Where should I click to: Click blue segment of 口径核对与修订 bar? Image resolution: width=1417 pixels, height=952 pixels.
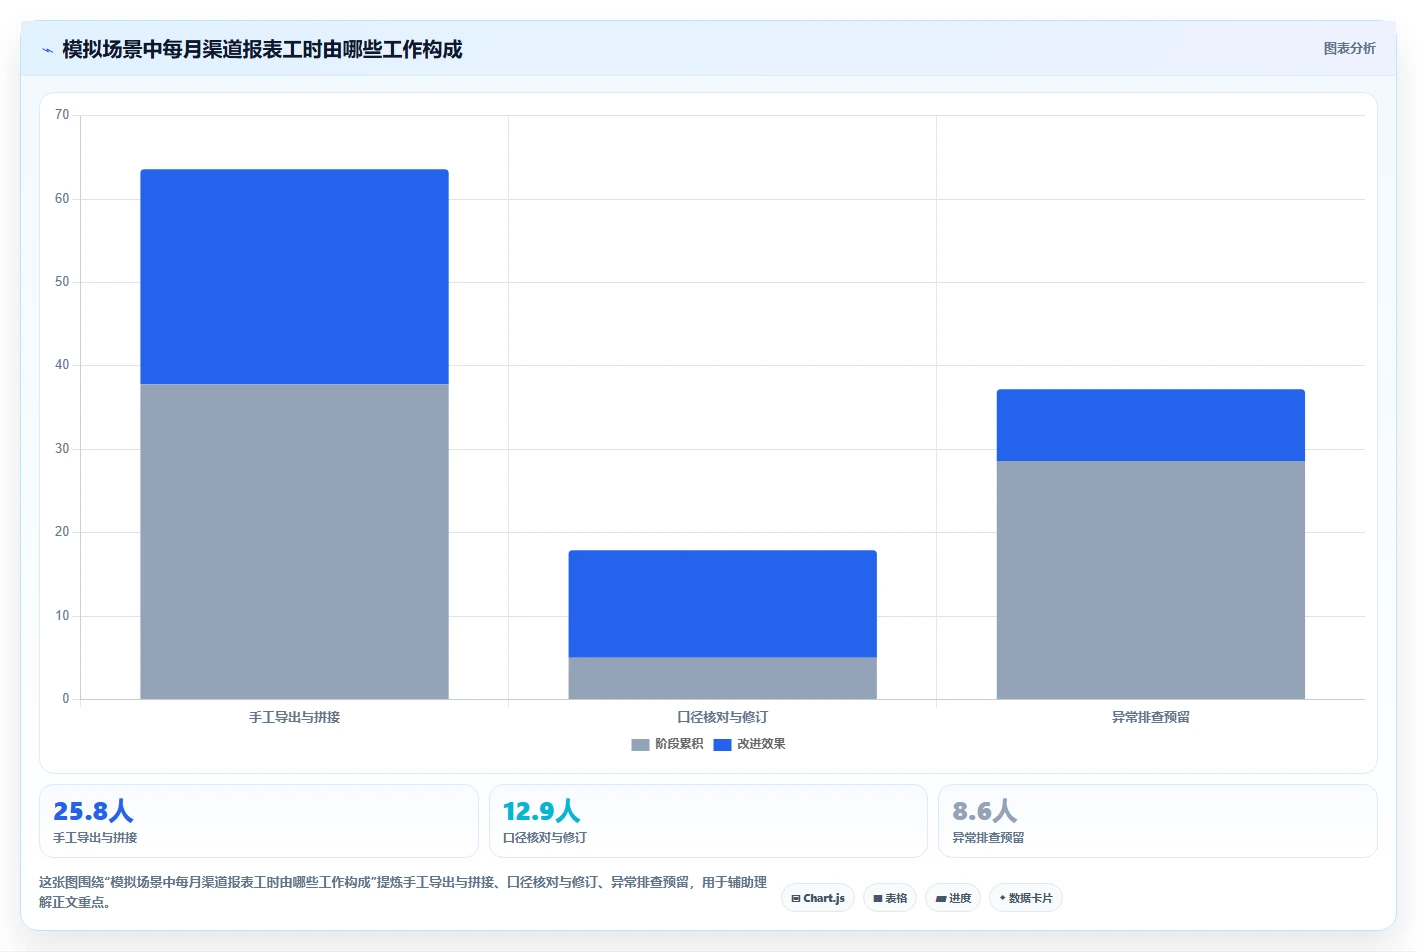tap(722, 604)
